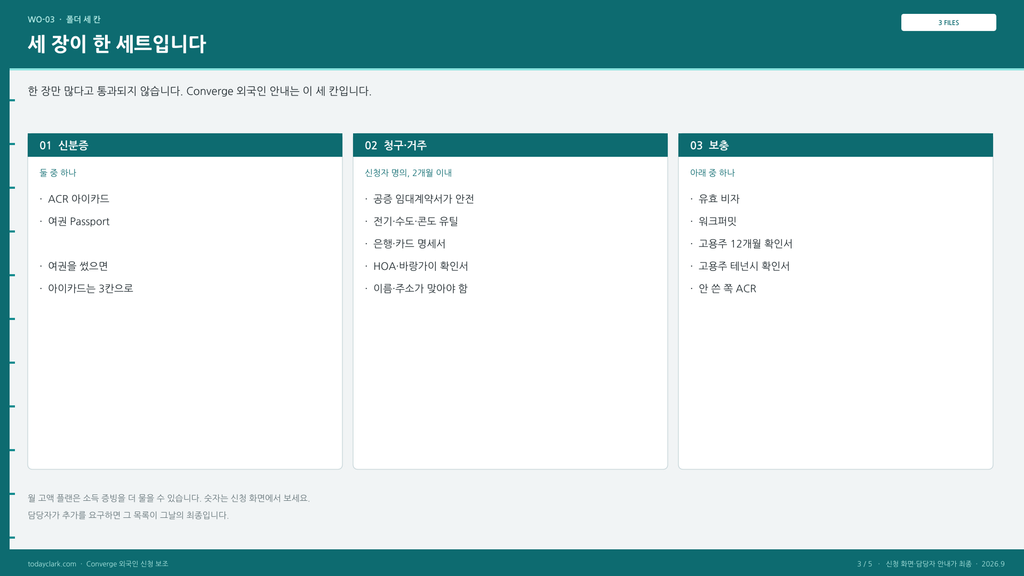Click the WO-03 폴더 세 칸 breadcrumb

click(x=64, y=20)
